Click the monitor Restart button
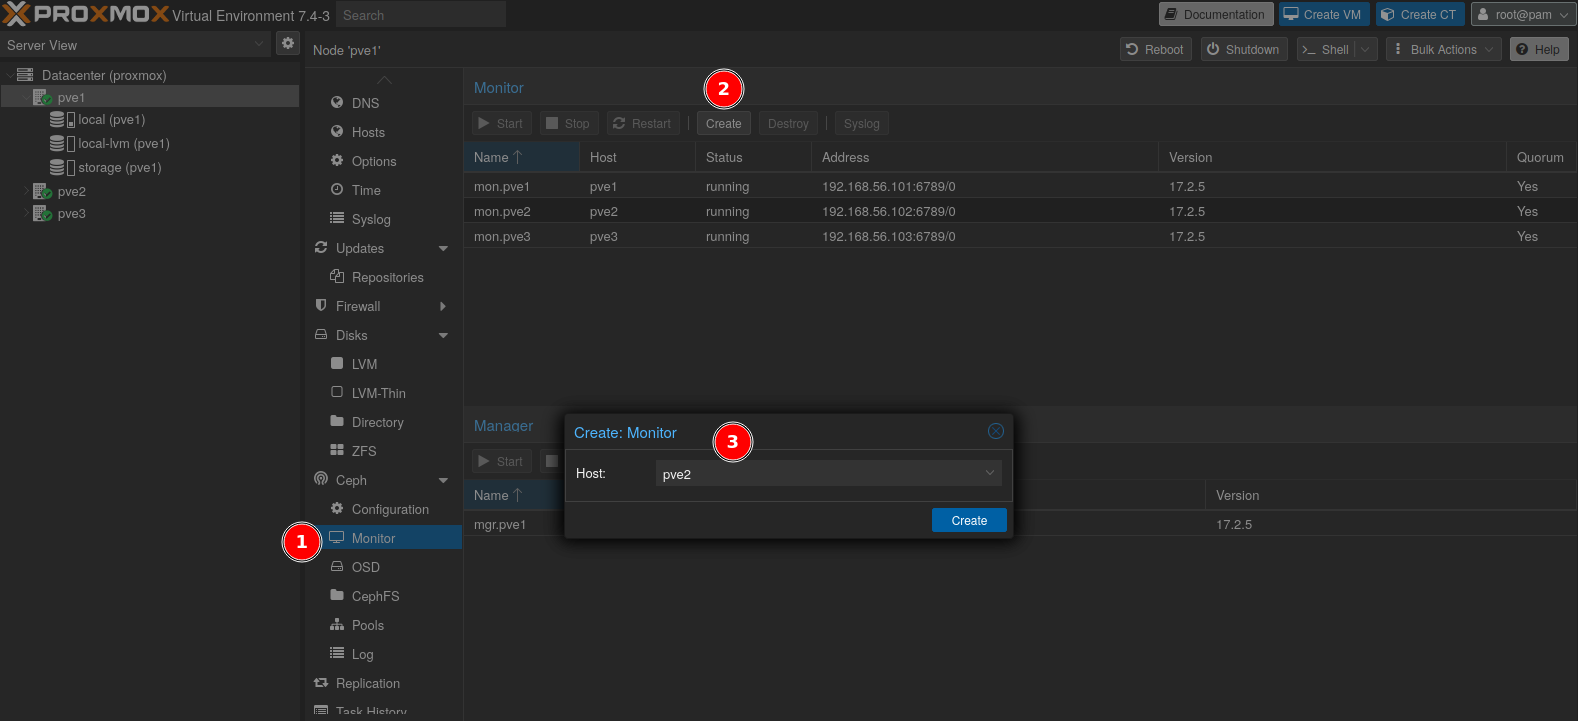 point(642,123)
